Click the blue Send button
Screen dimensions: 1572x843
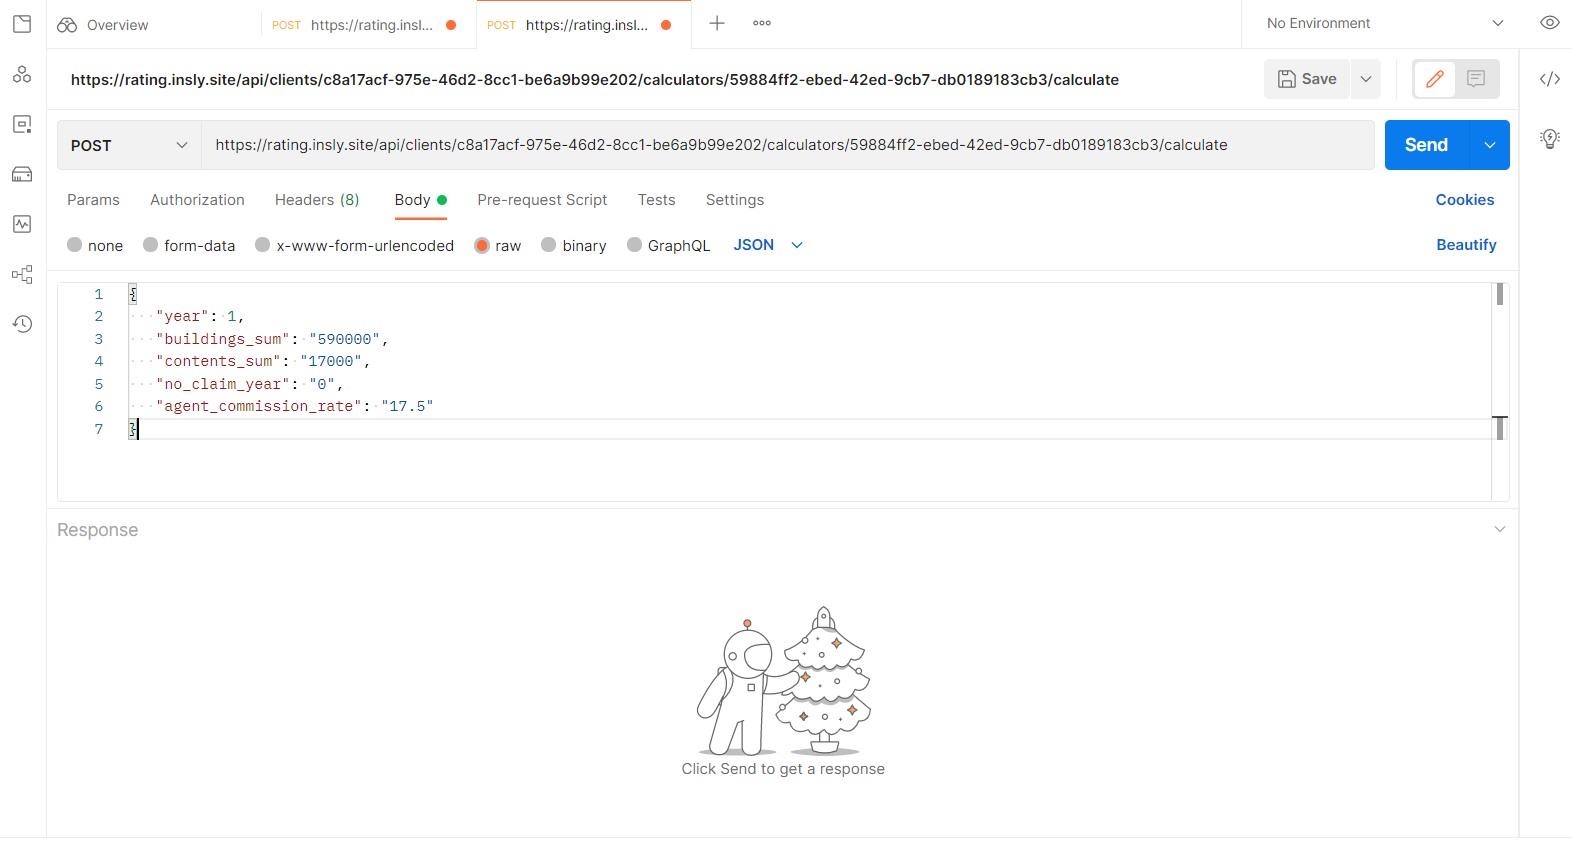(x=1426, y=145)
